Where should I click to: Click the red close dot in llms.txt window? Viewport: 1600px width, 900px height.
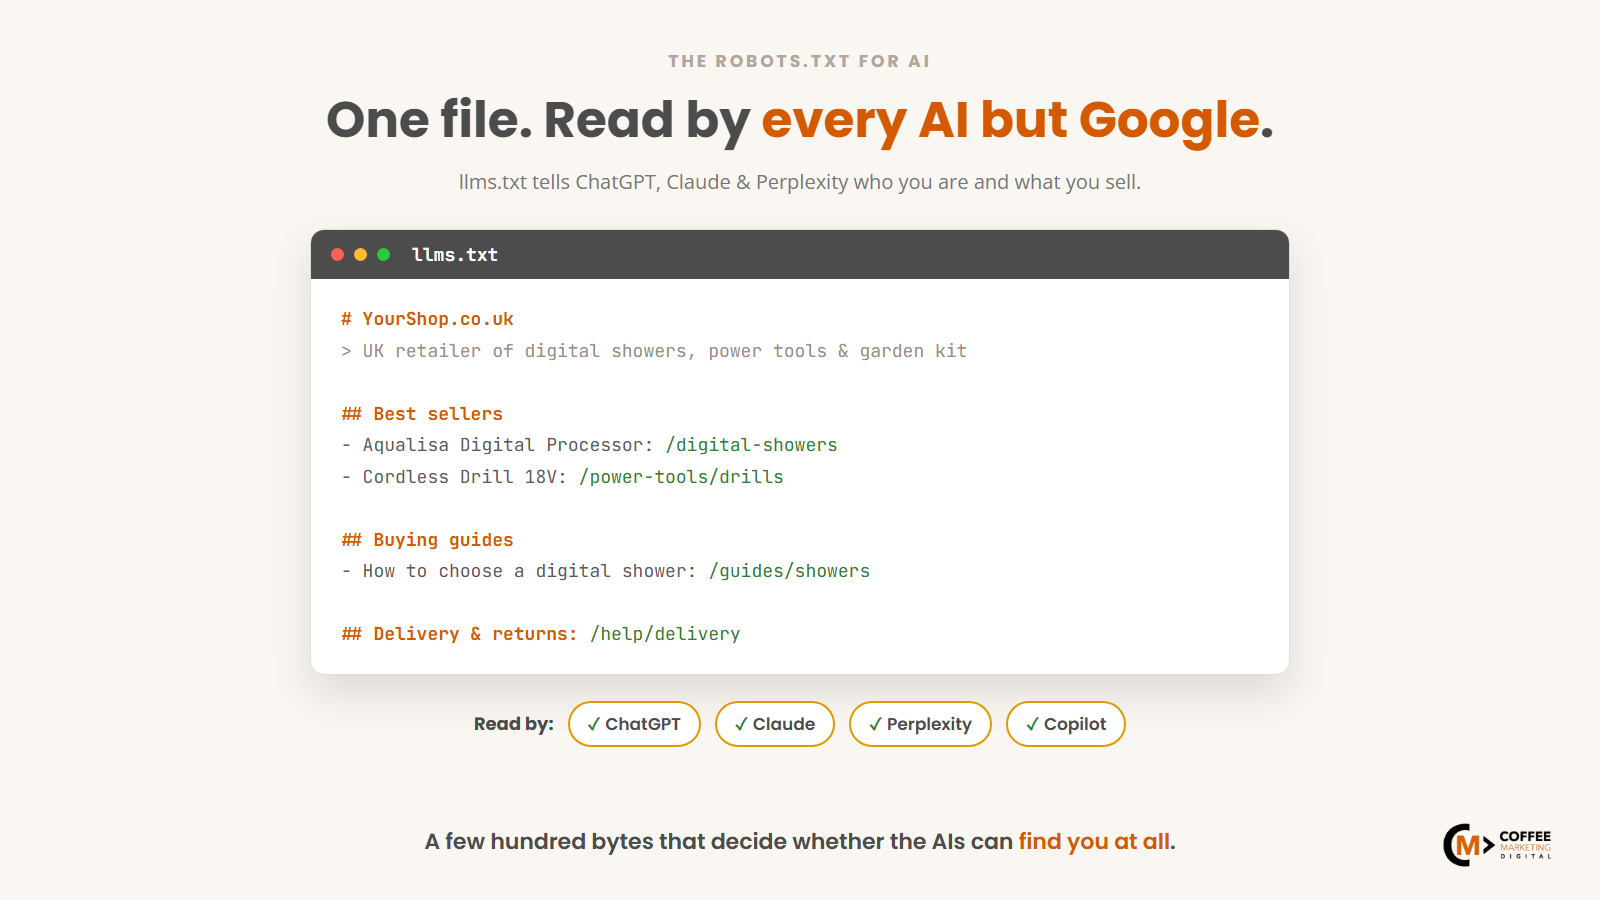pyautogui.click(x=338, y=255)
